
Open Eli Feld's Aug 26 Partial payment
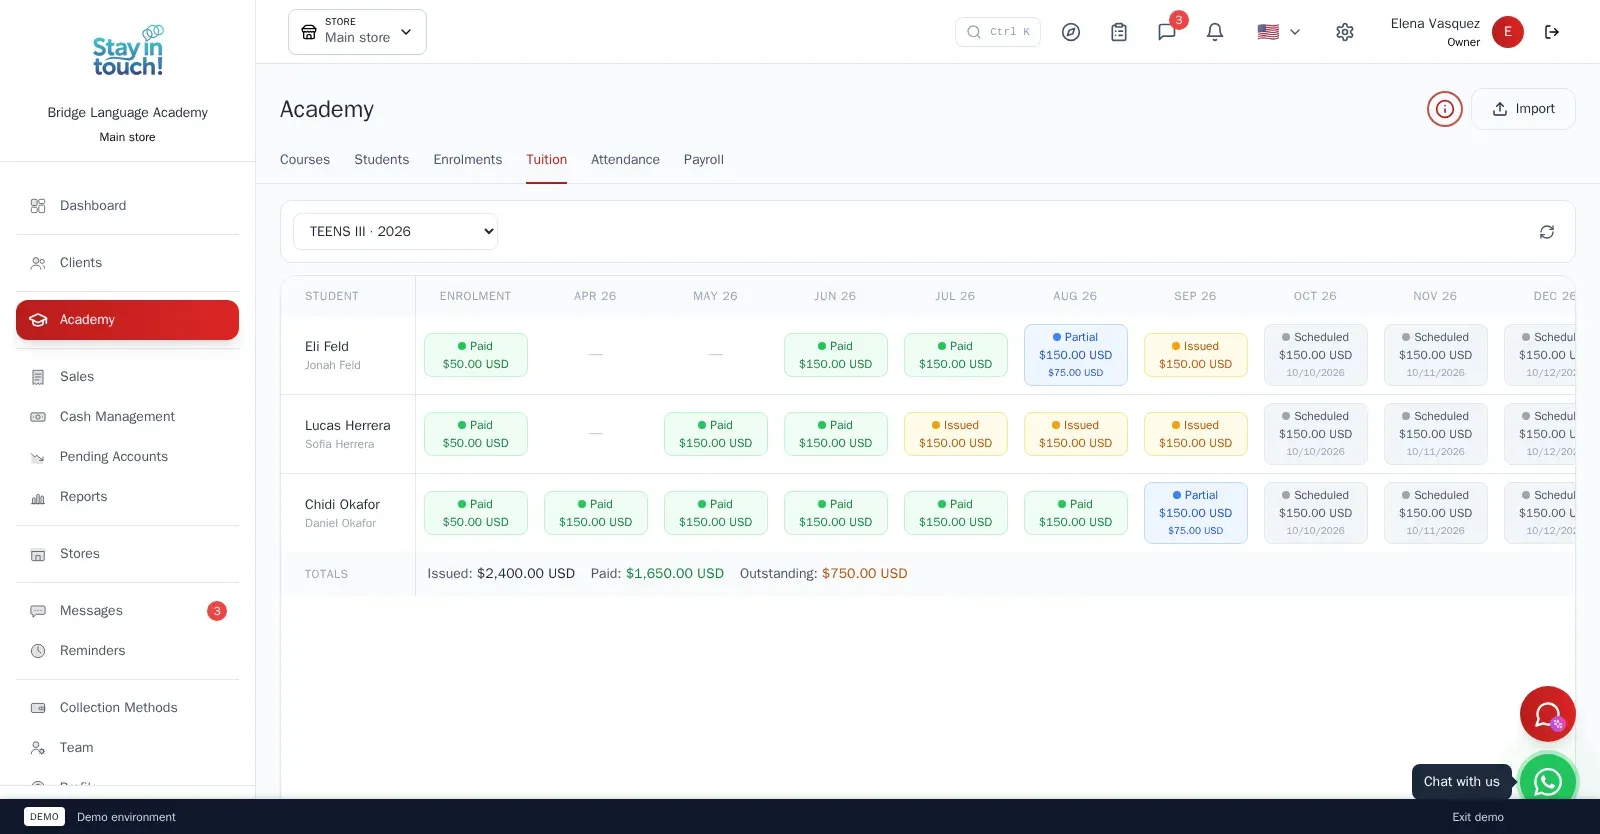tap(1076, 355)
